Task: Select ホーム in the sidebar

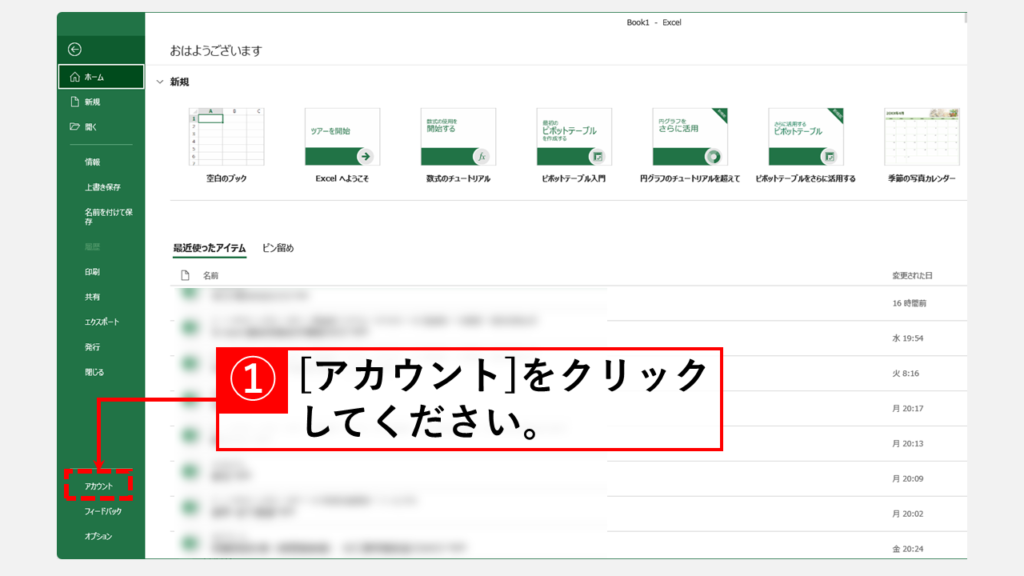Action: point(101,77)
